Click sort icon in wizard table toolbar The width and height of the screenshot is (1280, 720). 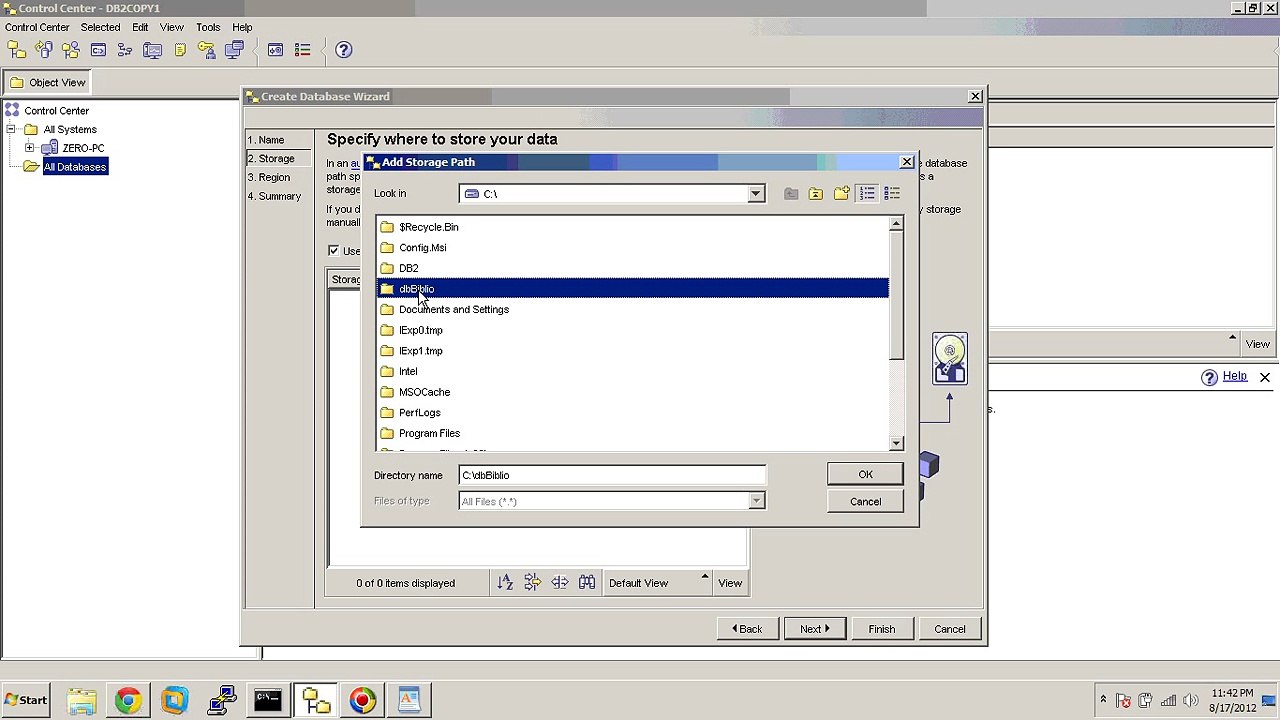505,583
